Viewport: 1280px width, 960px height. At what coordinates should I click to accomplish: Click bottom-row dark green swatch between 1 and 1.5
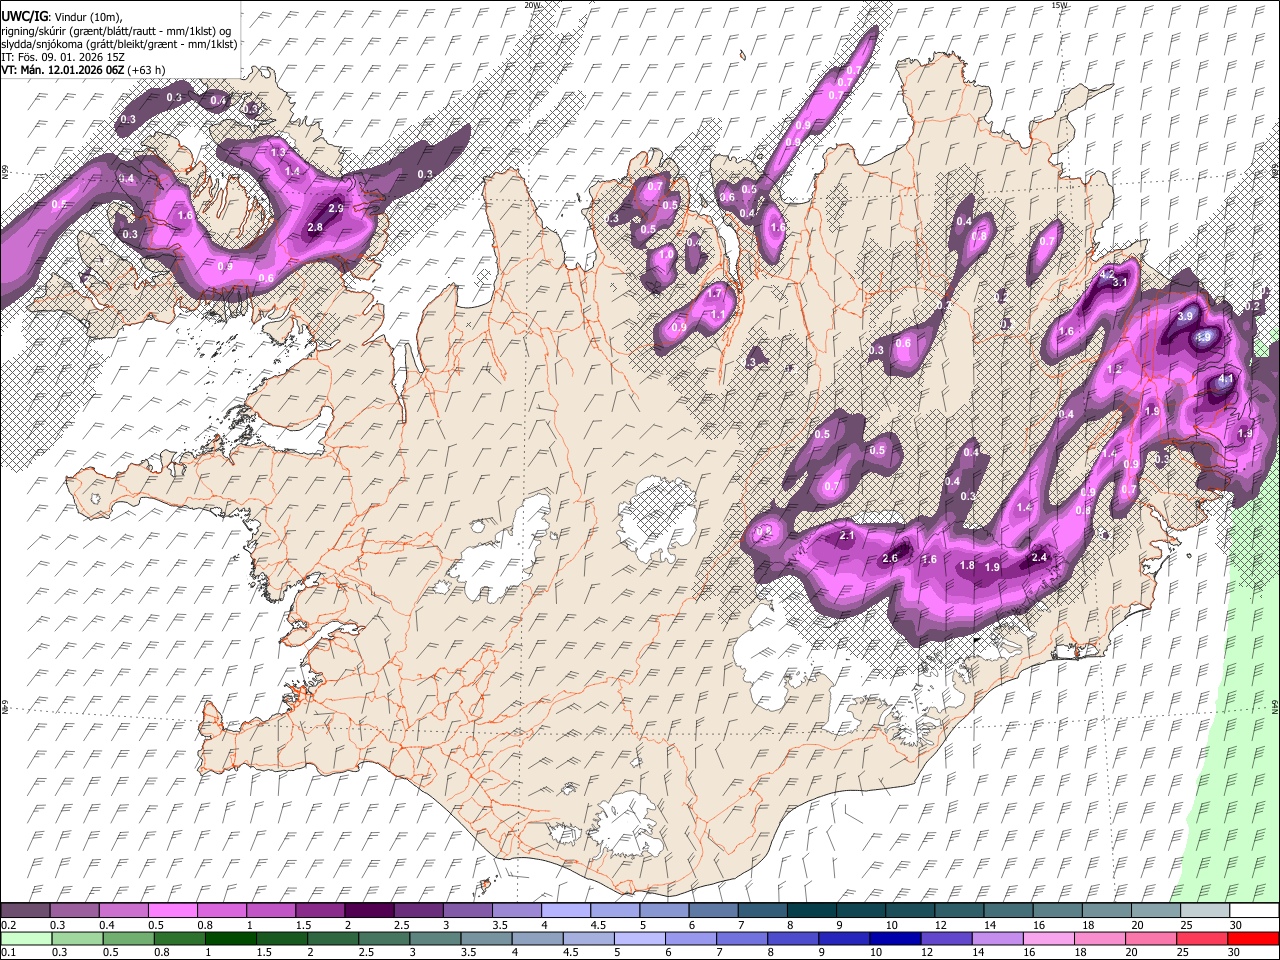230,938
